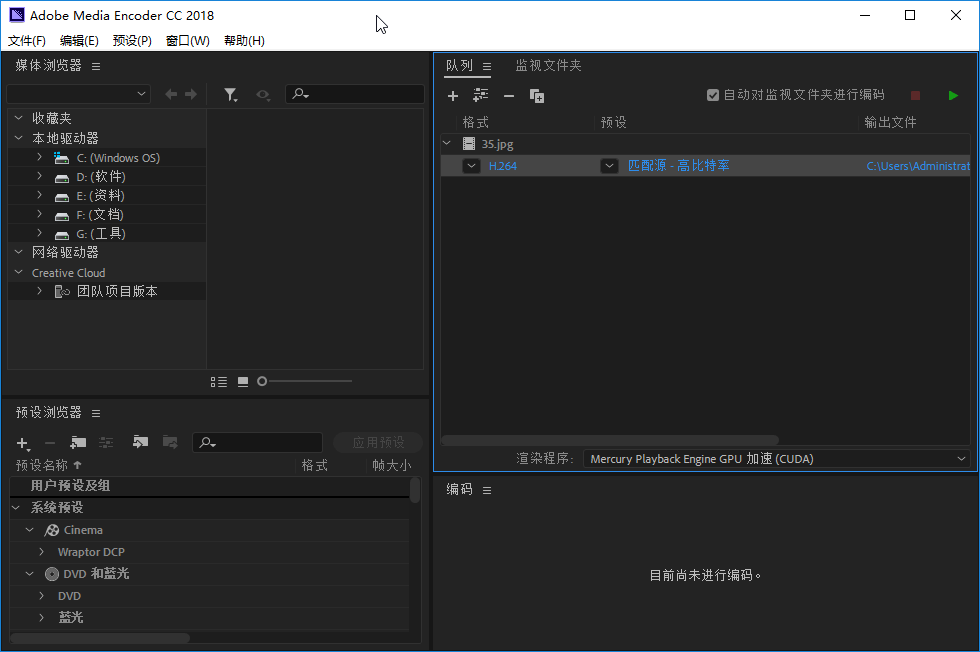Image resolution: width=980 pixels, height=652 pixels.
Task: Open the H.264 format dropdown arrow
Action: click(471, 166)
